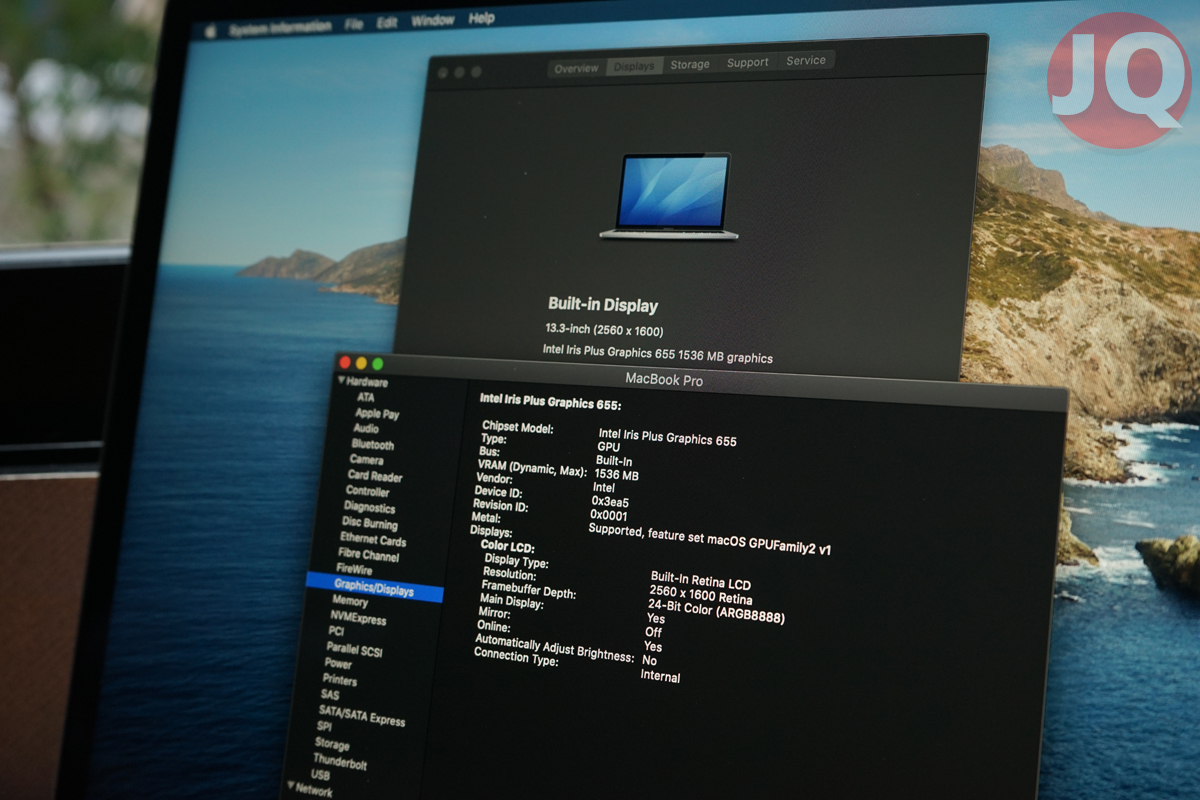1200x800 pixels.
Task: Click the Connection Type value Internal
Action: tap(660, 677)
